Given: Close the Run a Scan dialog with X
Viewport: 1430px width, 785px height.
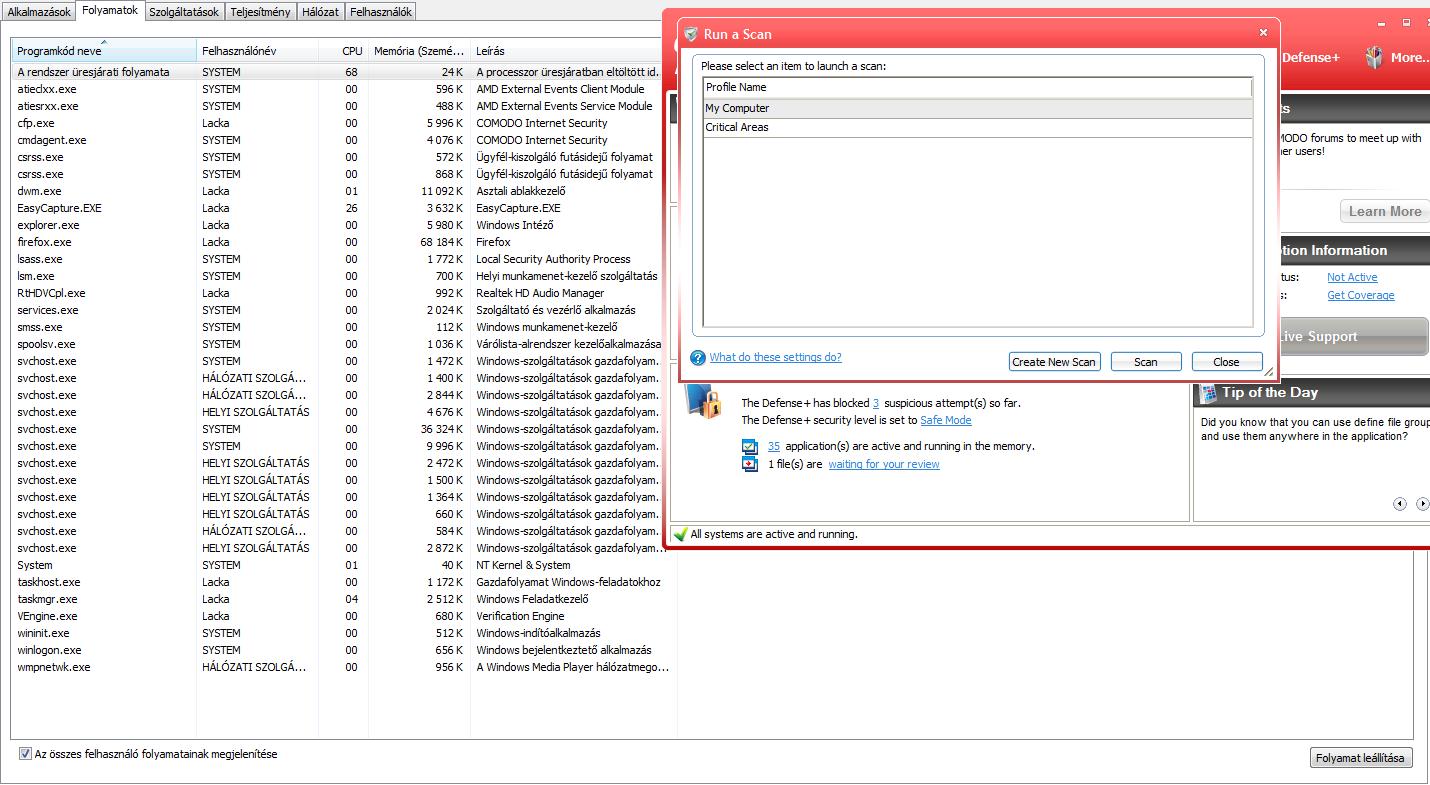Looking at the screenshot, I should click(x=1263, y=33).
